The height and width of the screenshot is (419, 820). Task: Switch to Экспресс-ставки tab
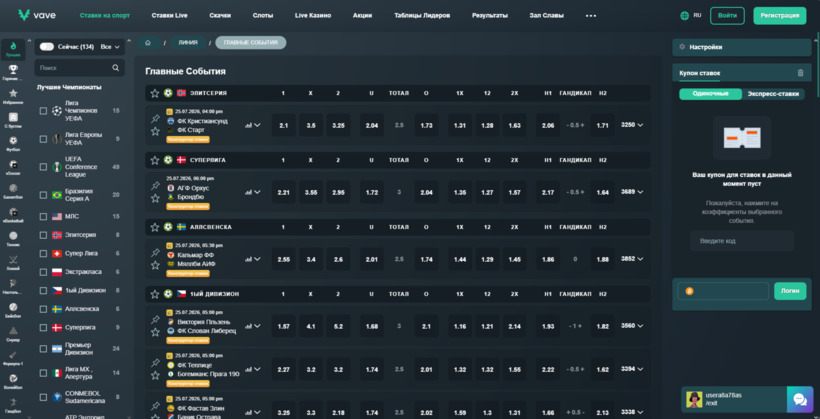[773, 94]
